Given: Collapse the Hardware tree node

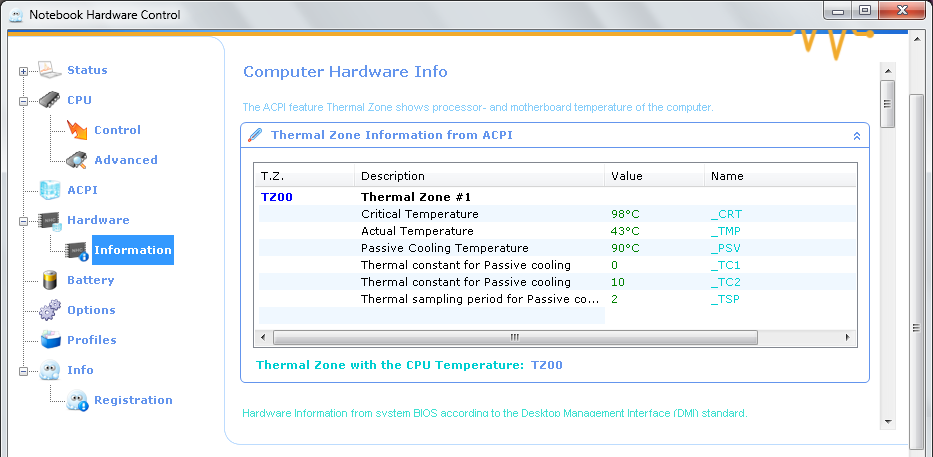Looking at the screenshot, I should pyautogui.click(x=23, y=221).
